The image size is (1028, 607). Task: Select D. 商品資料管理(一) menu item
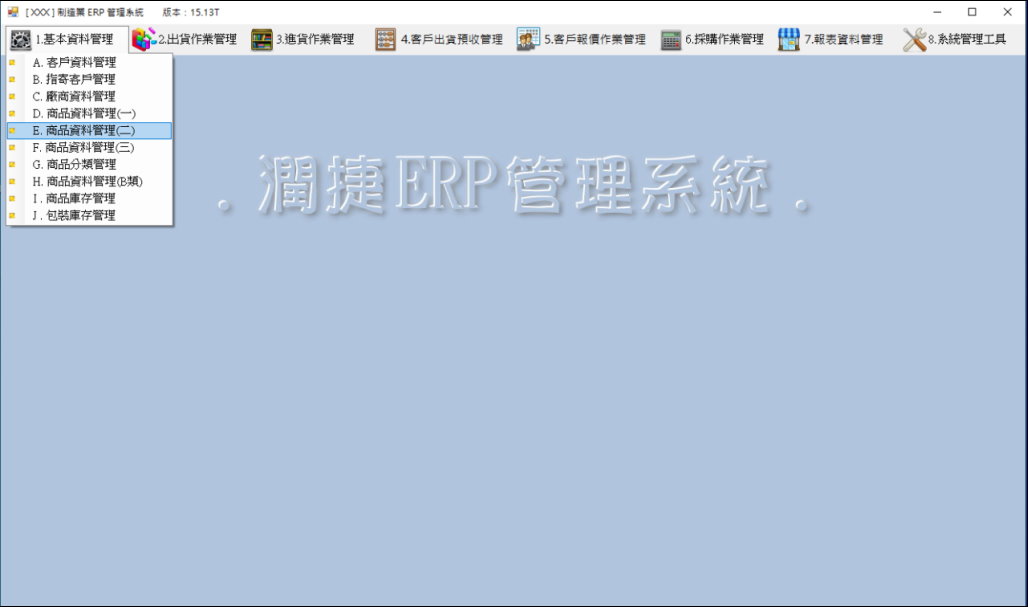click(84, 113)
